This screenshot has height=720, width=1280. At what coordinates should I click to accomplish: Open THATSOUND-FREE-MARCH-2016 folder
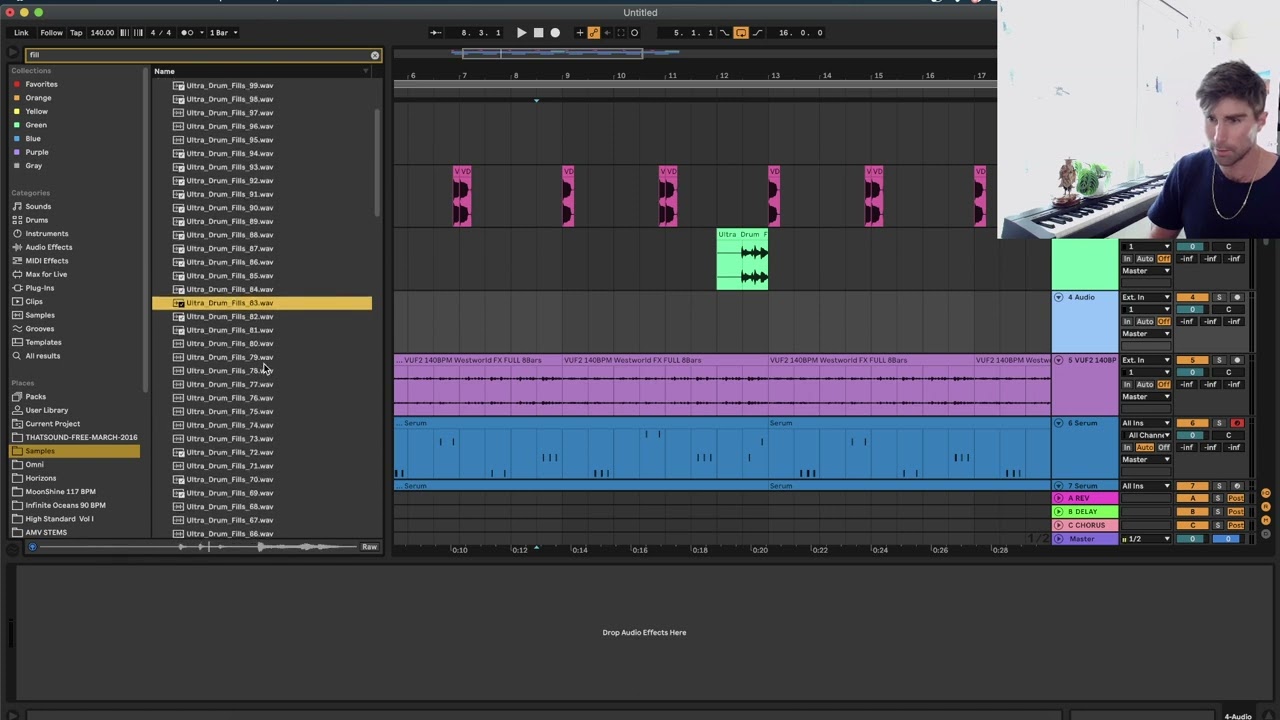(81, 437)
